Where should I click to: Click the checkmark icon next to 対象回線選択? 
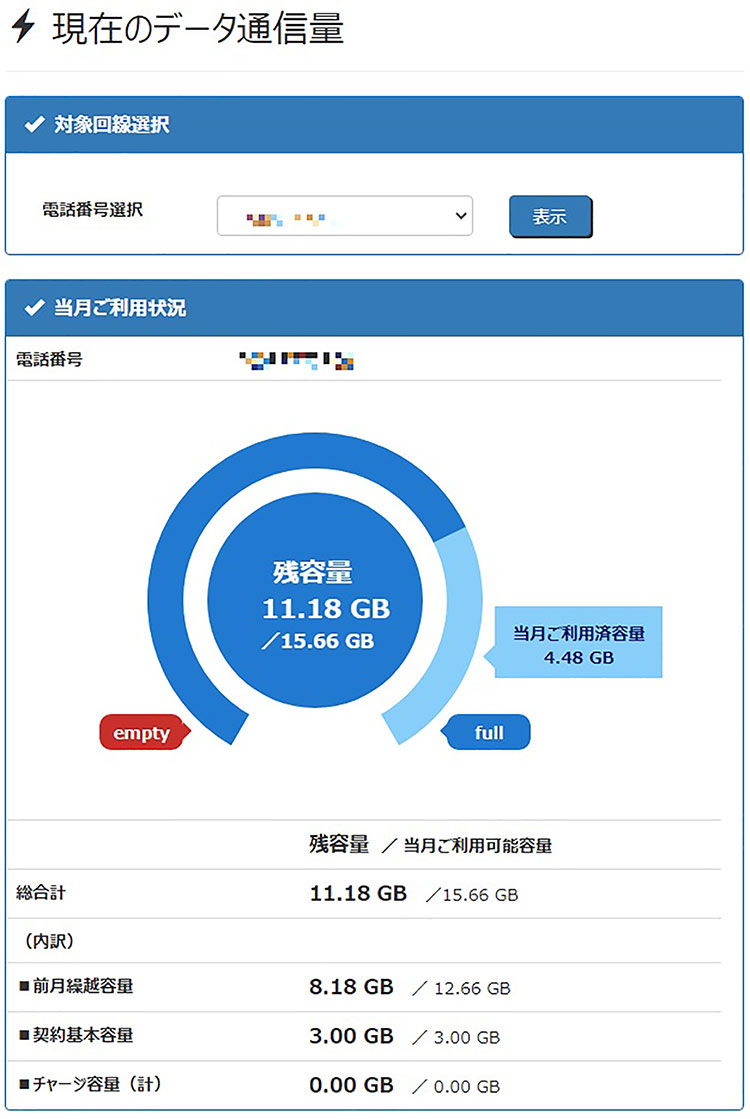pos(35,125)
